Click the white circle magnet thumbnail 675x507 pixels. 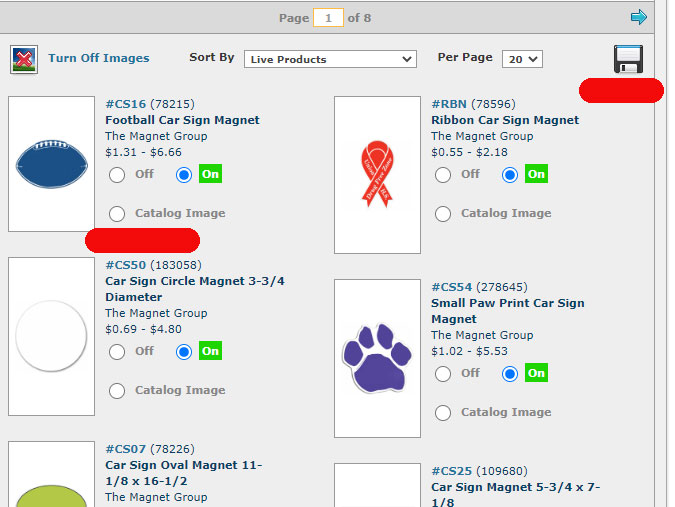click(51, 336)
